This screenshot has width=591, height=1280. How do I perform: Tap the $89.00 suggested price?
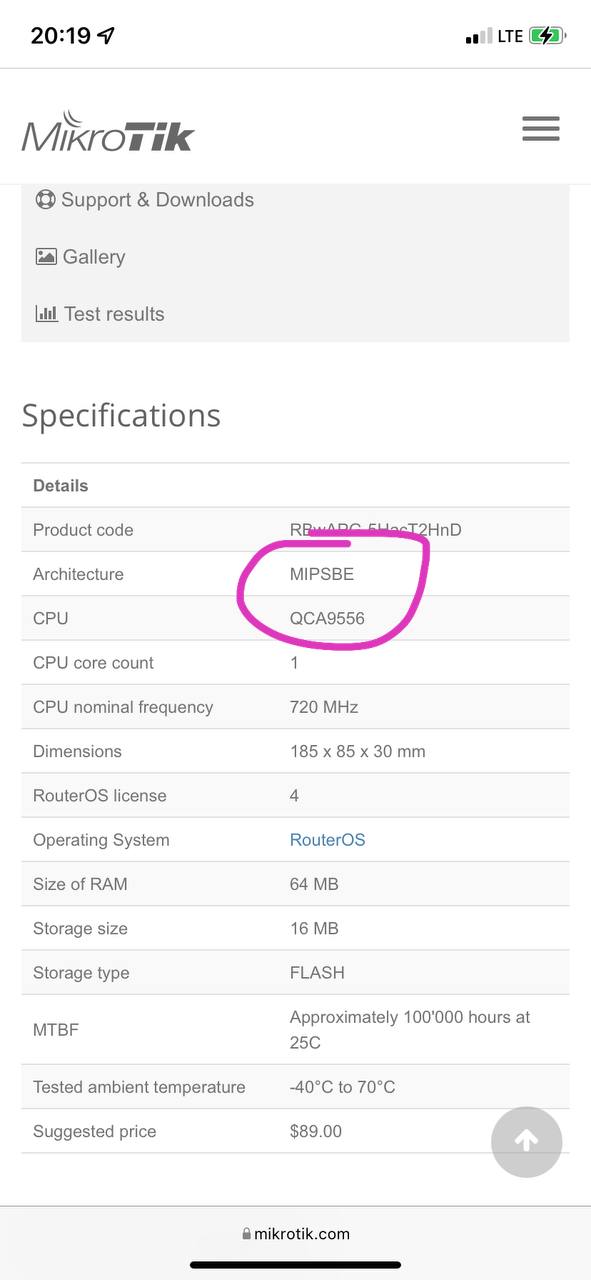(x=316, y=1131)
